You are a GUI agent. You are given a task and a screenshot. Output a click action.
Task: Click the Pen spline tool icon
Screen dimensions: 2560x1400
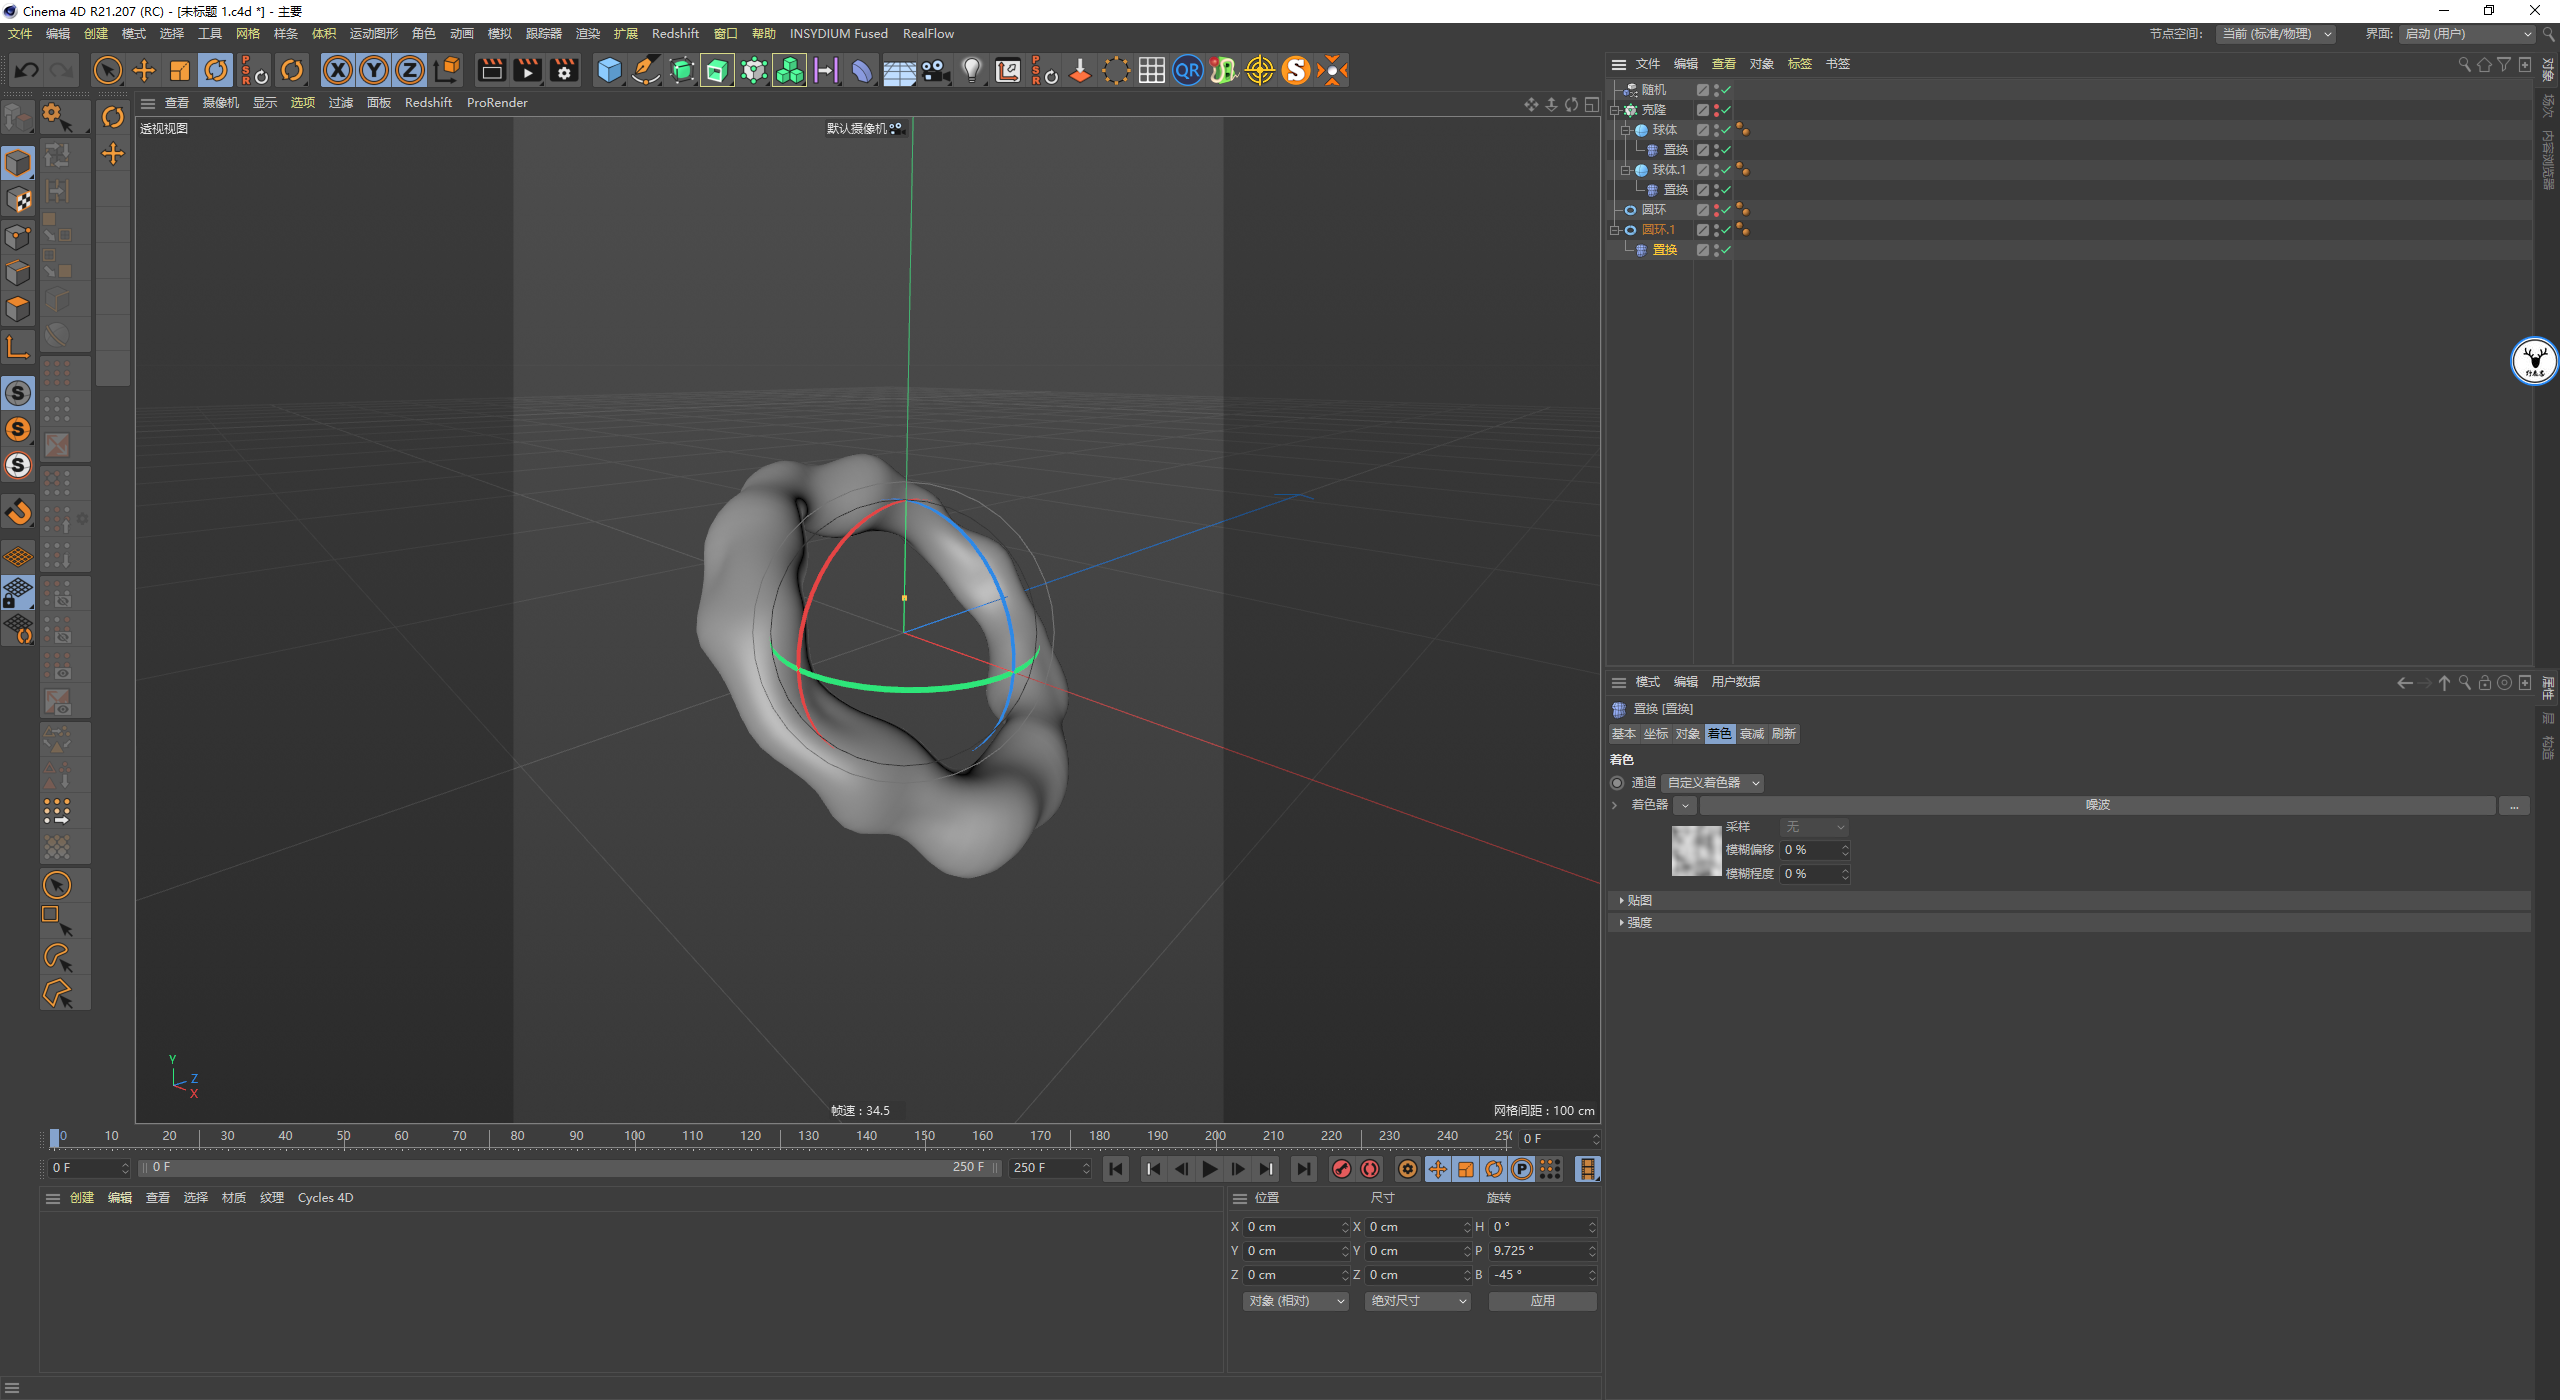pos(646,70)
